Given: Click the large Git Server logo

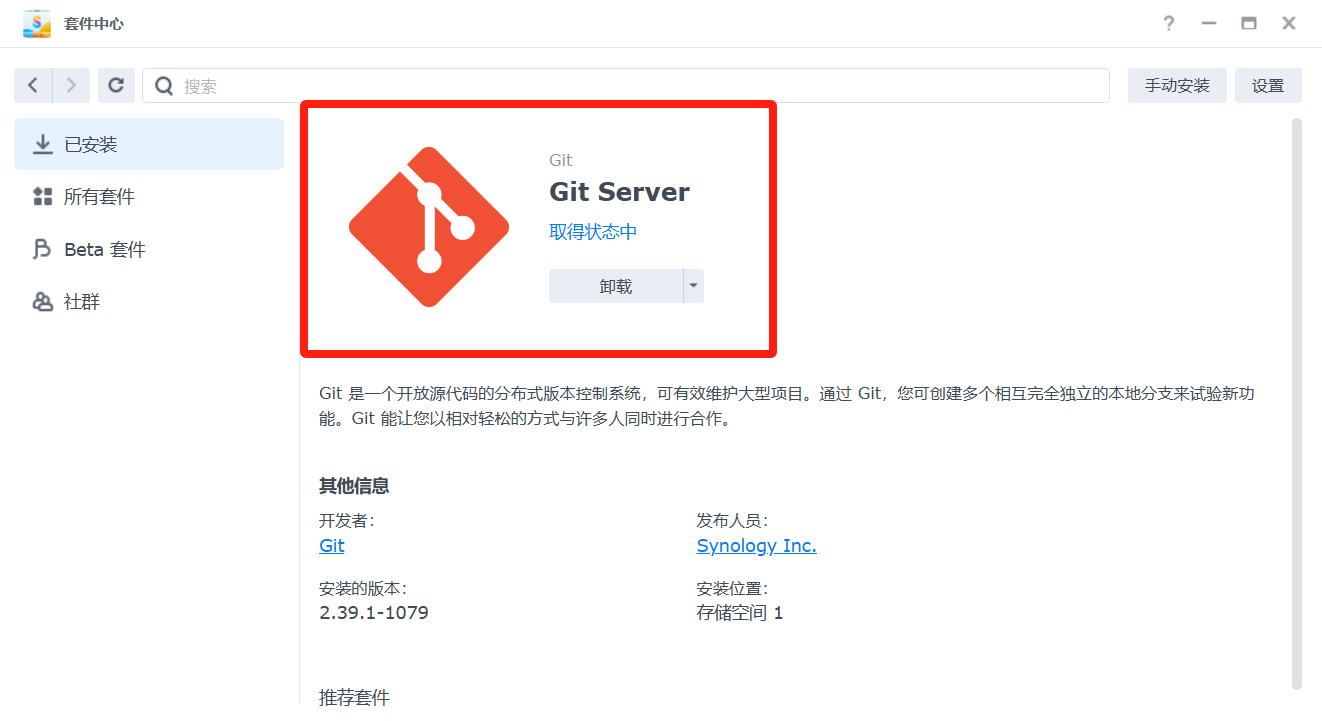Looking at the screenshot, I should coord(428,227).
